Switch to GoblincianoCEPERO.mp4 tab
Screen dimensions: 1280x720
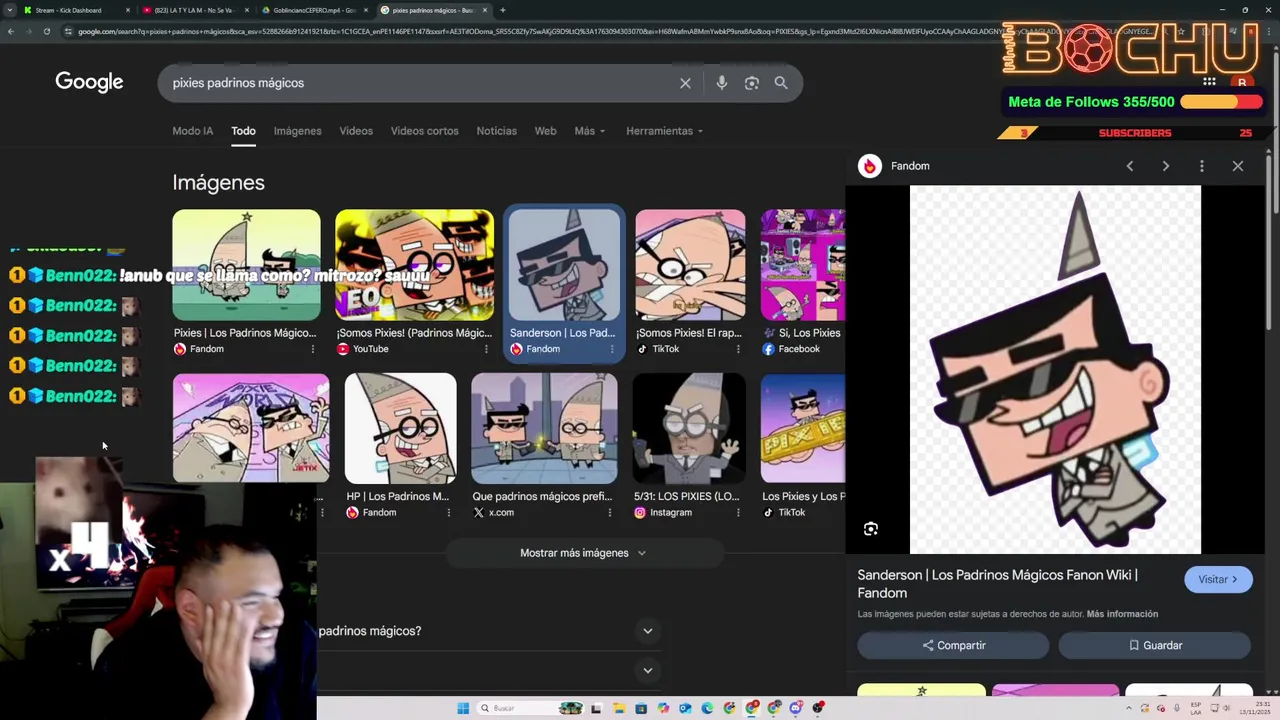[x=313, y=10]
